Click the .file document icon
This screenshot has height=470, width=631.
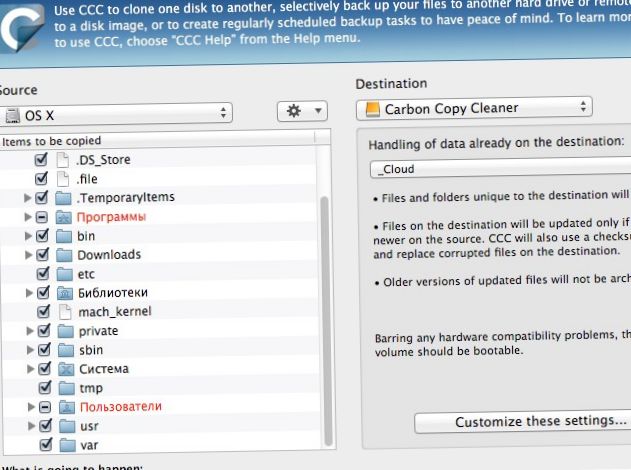coord(63,179)
